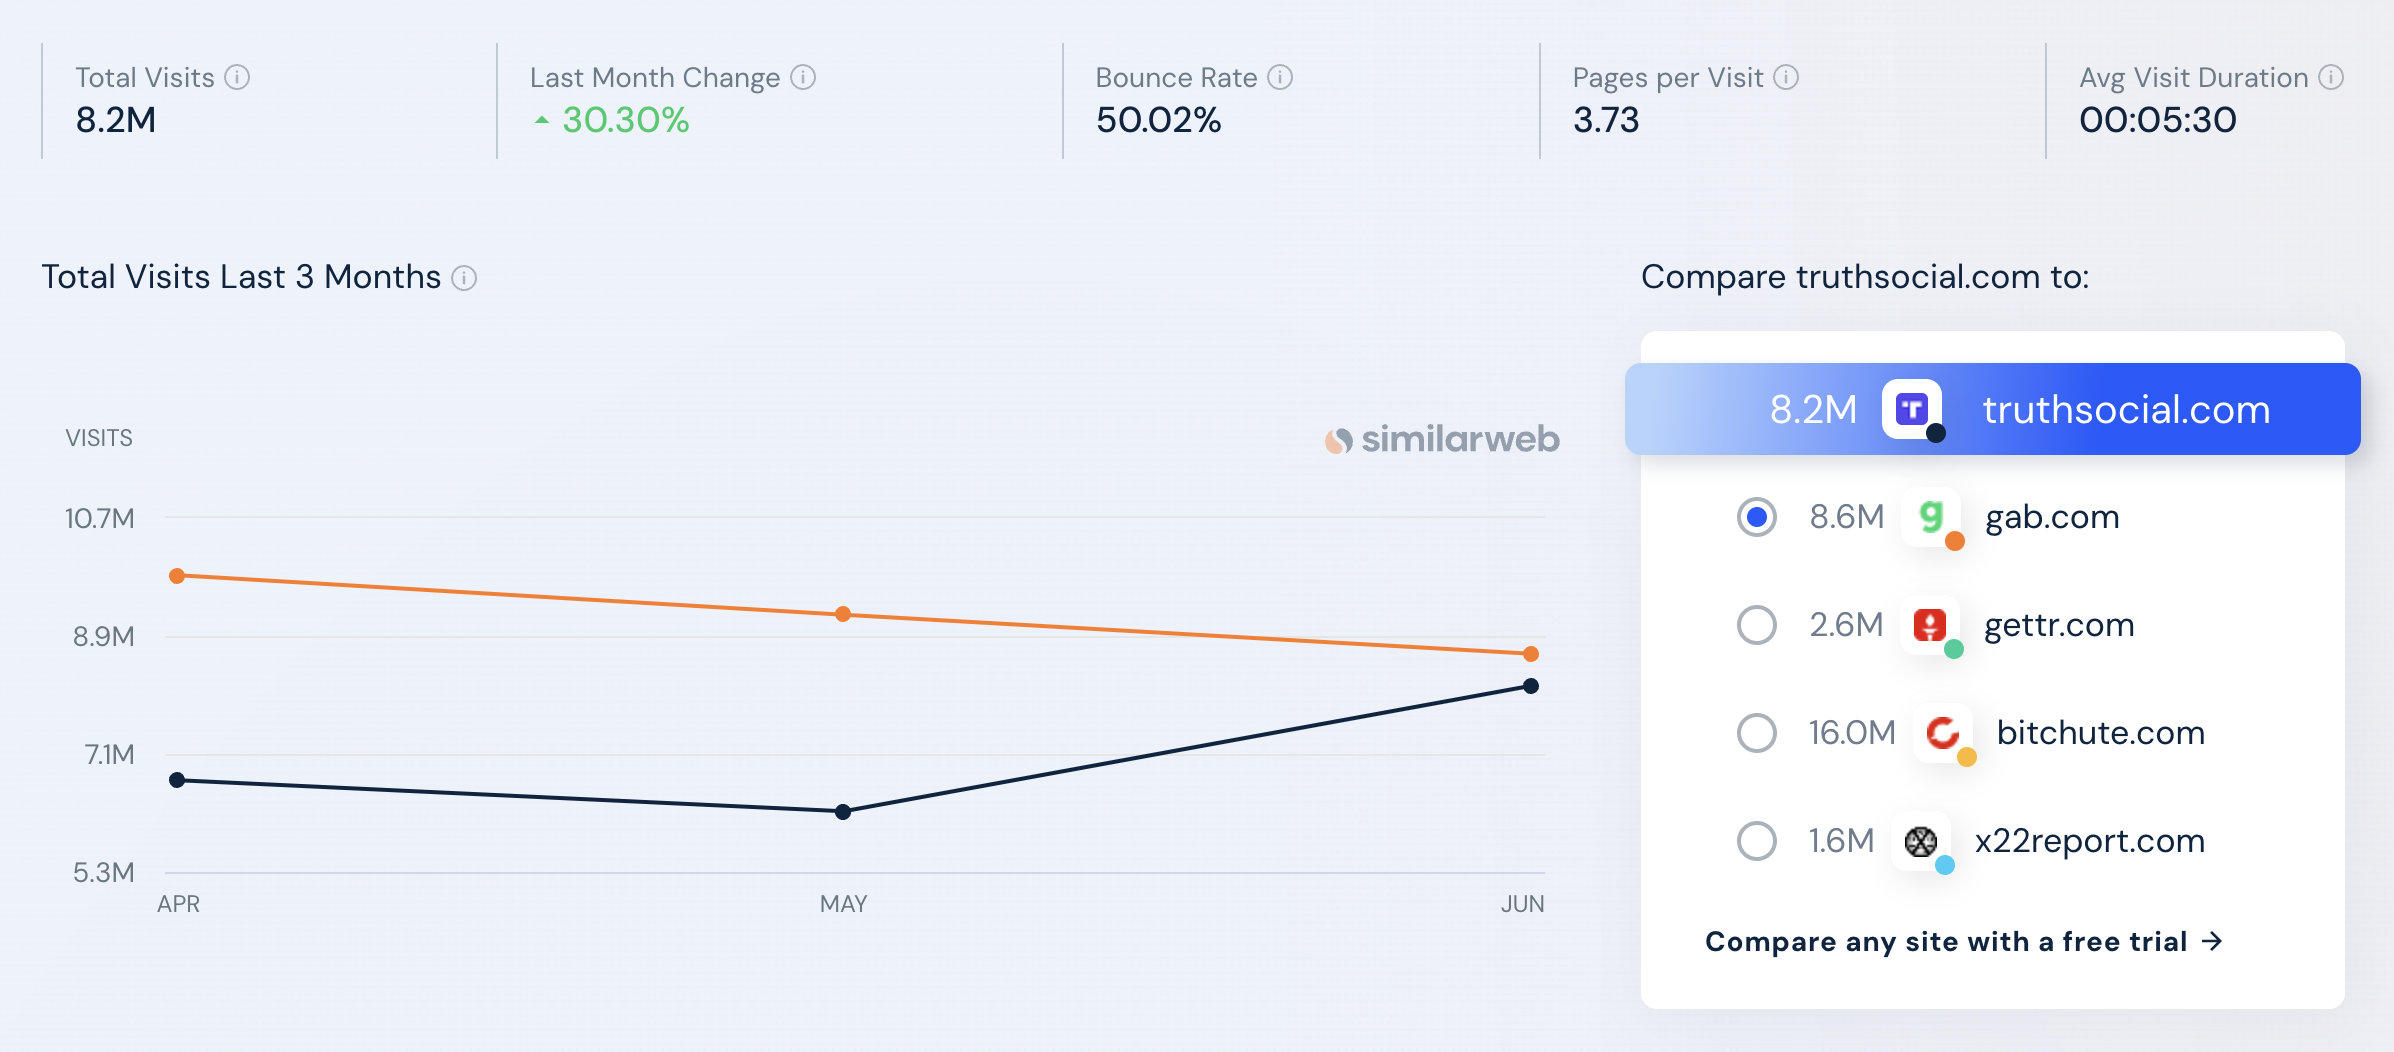2394x1052 pixels.
Task: Select the gettr.com radio button
Action: [x=1756, y=625]
